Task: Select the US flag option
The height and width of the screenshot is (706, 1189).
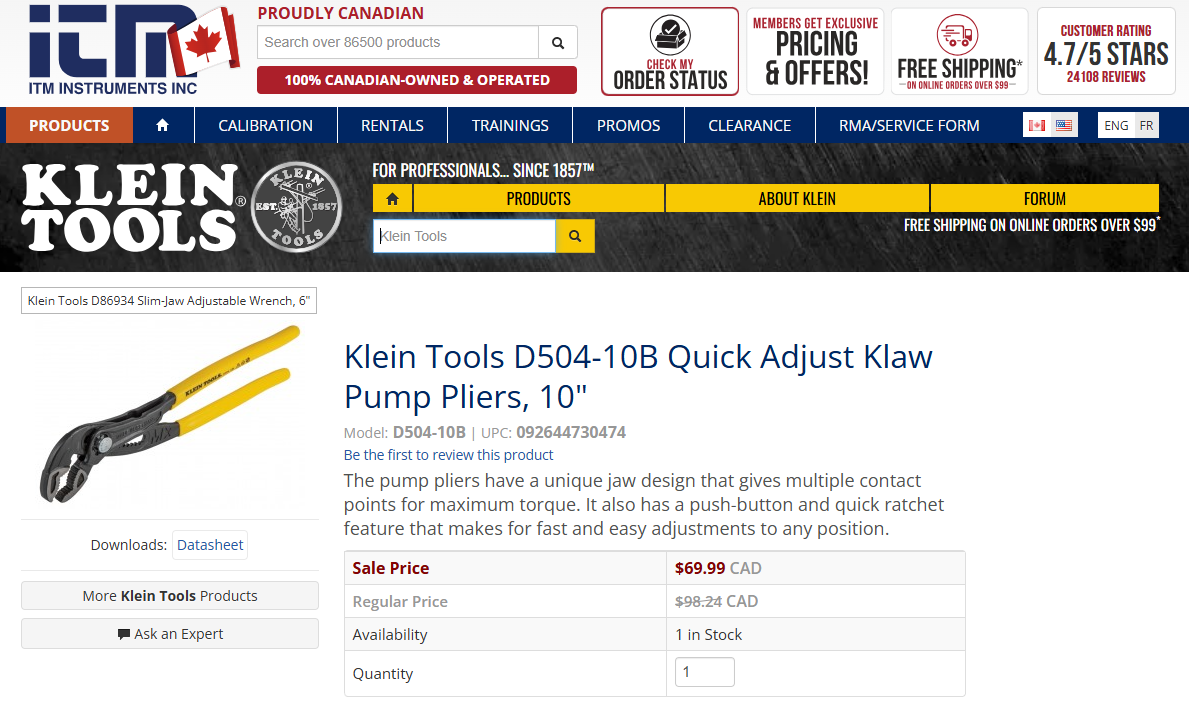Action: tap(1063, 125)
